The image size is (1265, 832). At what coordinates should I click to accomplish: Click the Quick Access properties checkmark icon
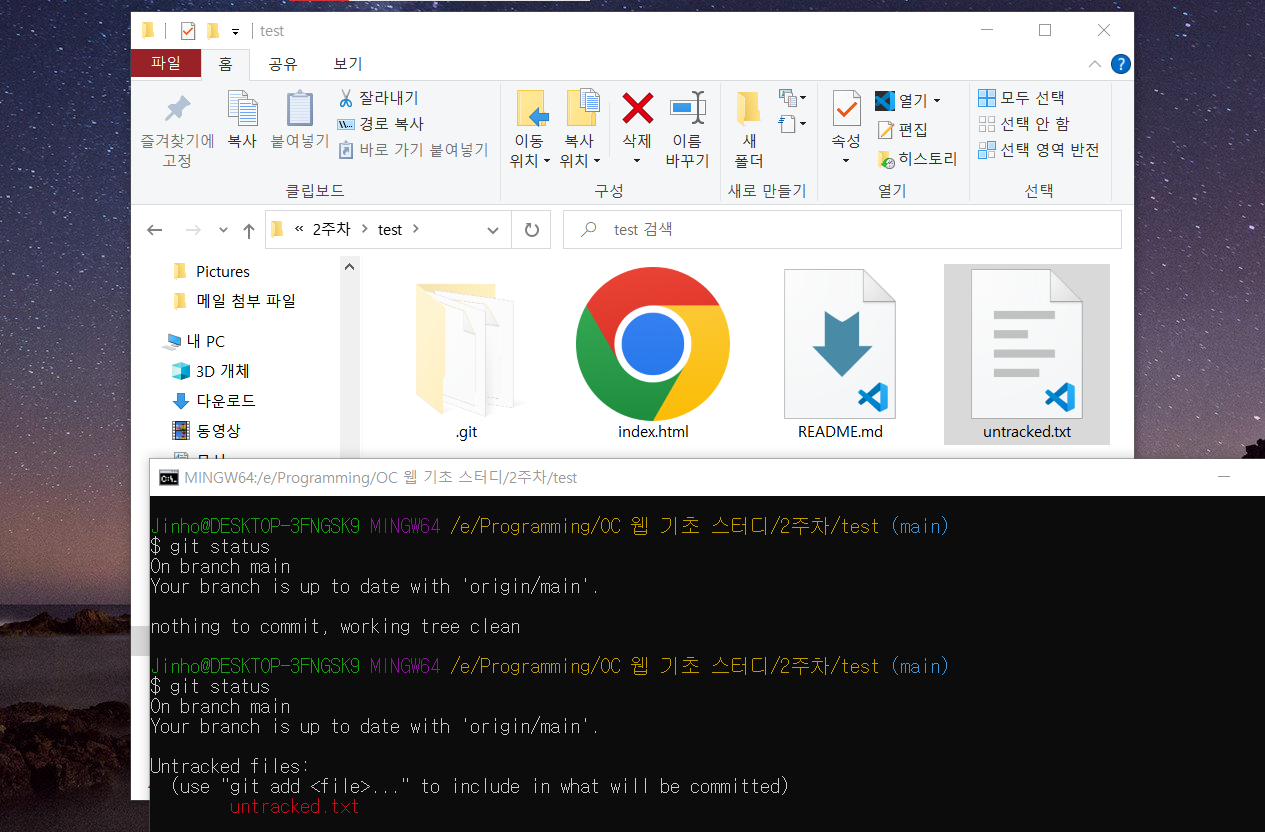tap(188, 31)
